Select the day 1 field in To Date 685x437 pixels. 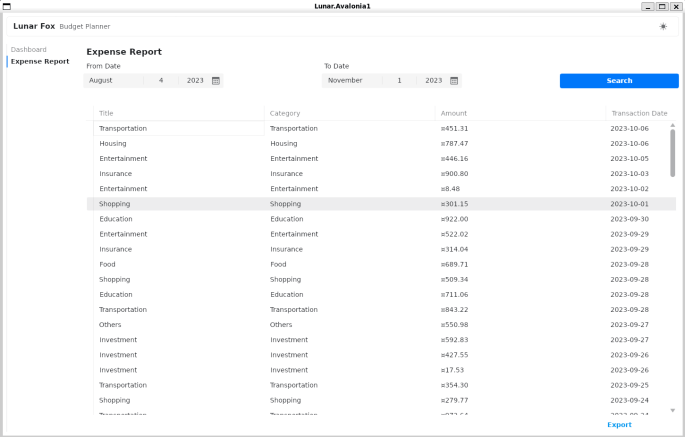tap(399, 80)
